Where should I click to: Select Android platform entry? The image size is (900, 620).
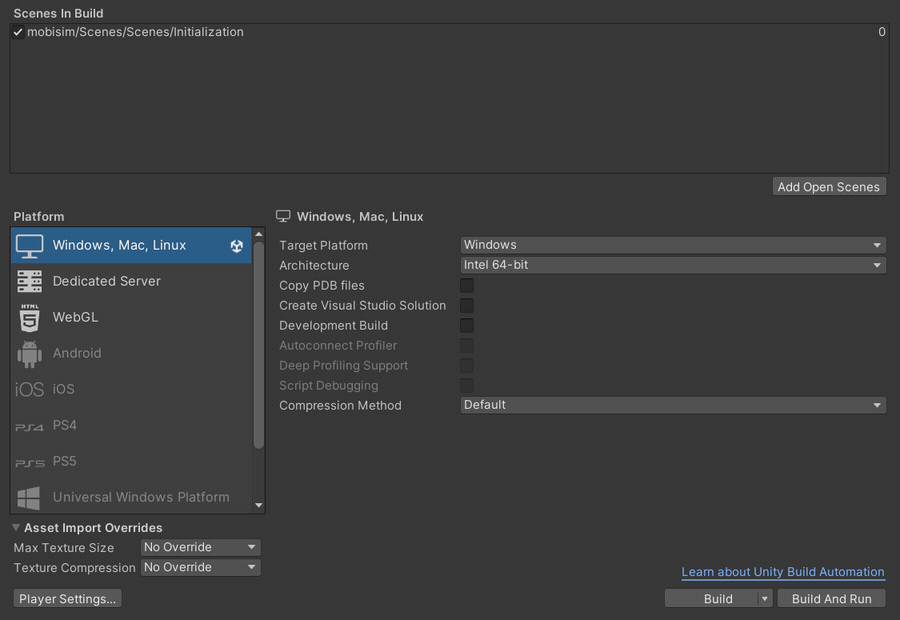coord(131,354)
